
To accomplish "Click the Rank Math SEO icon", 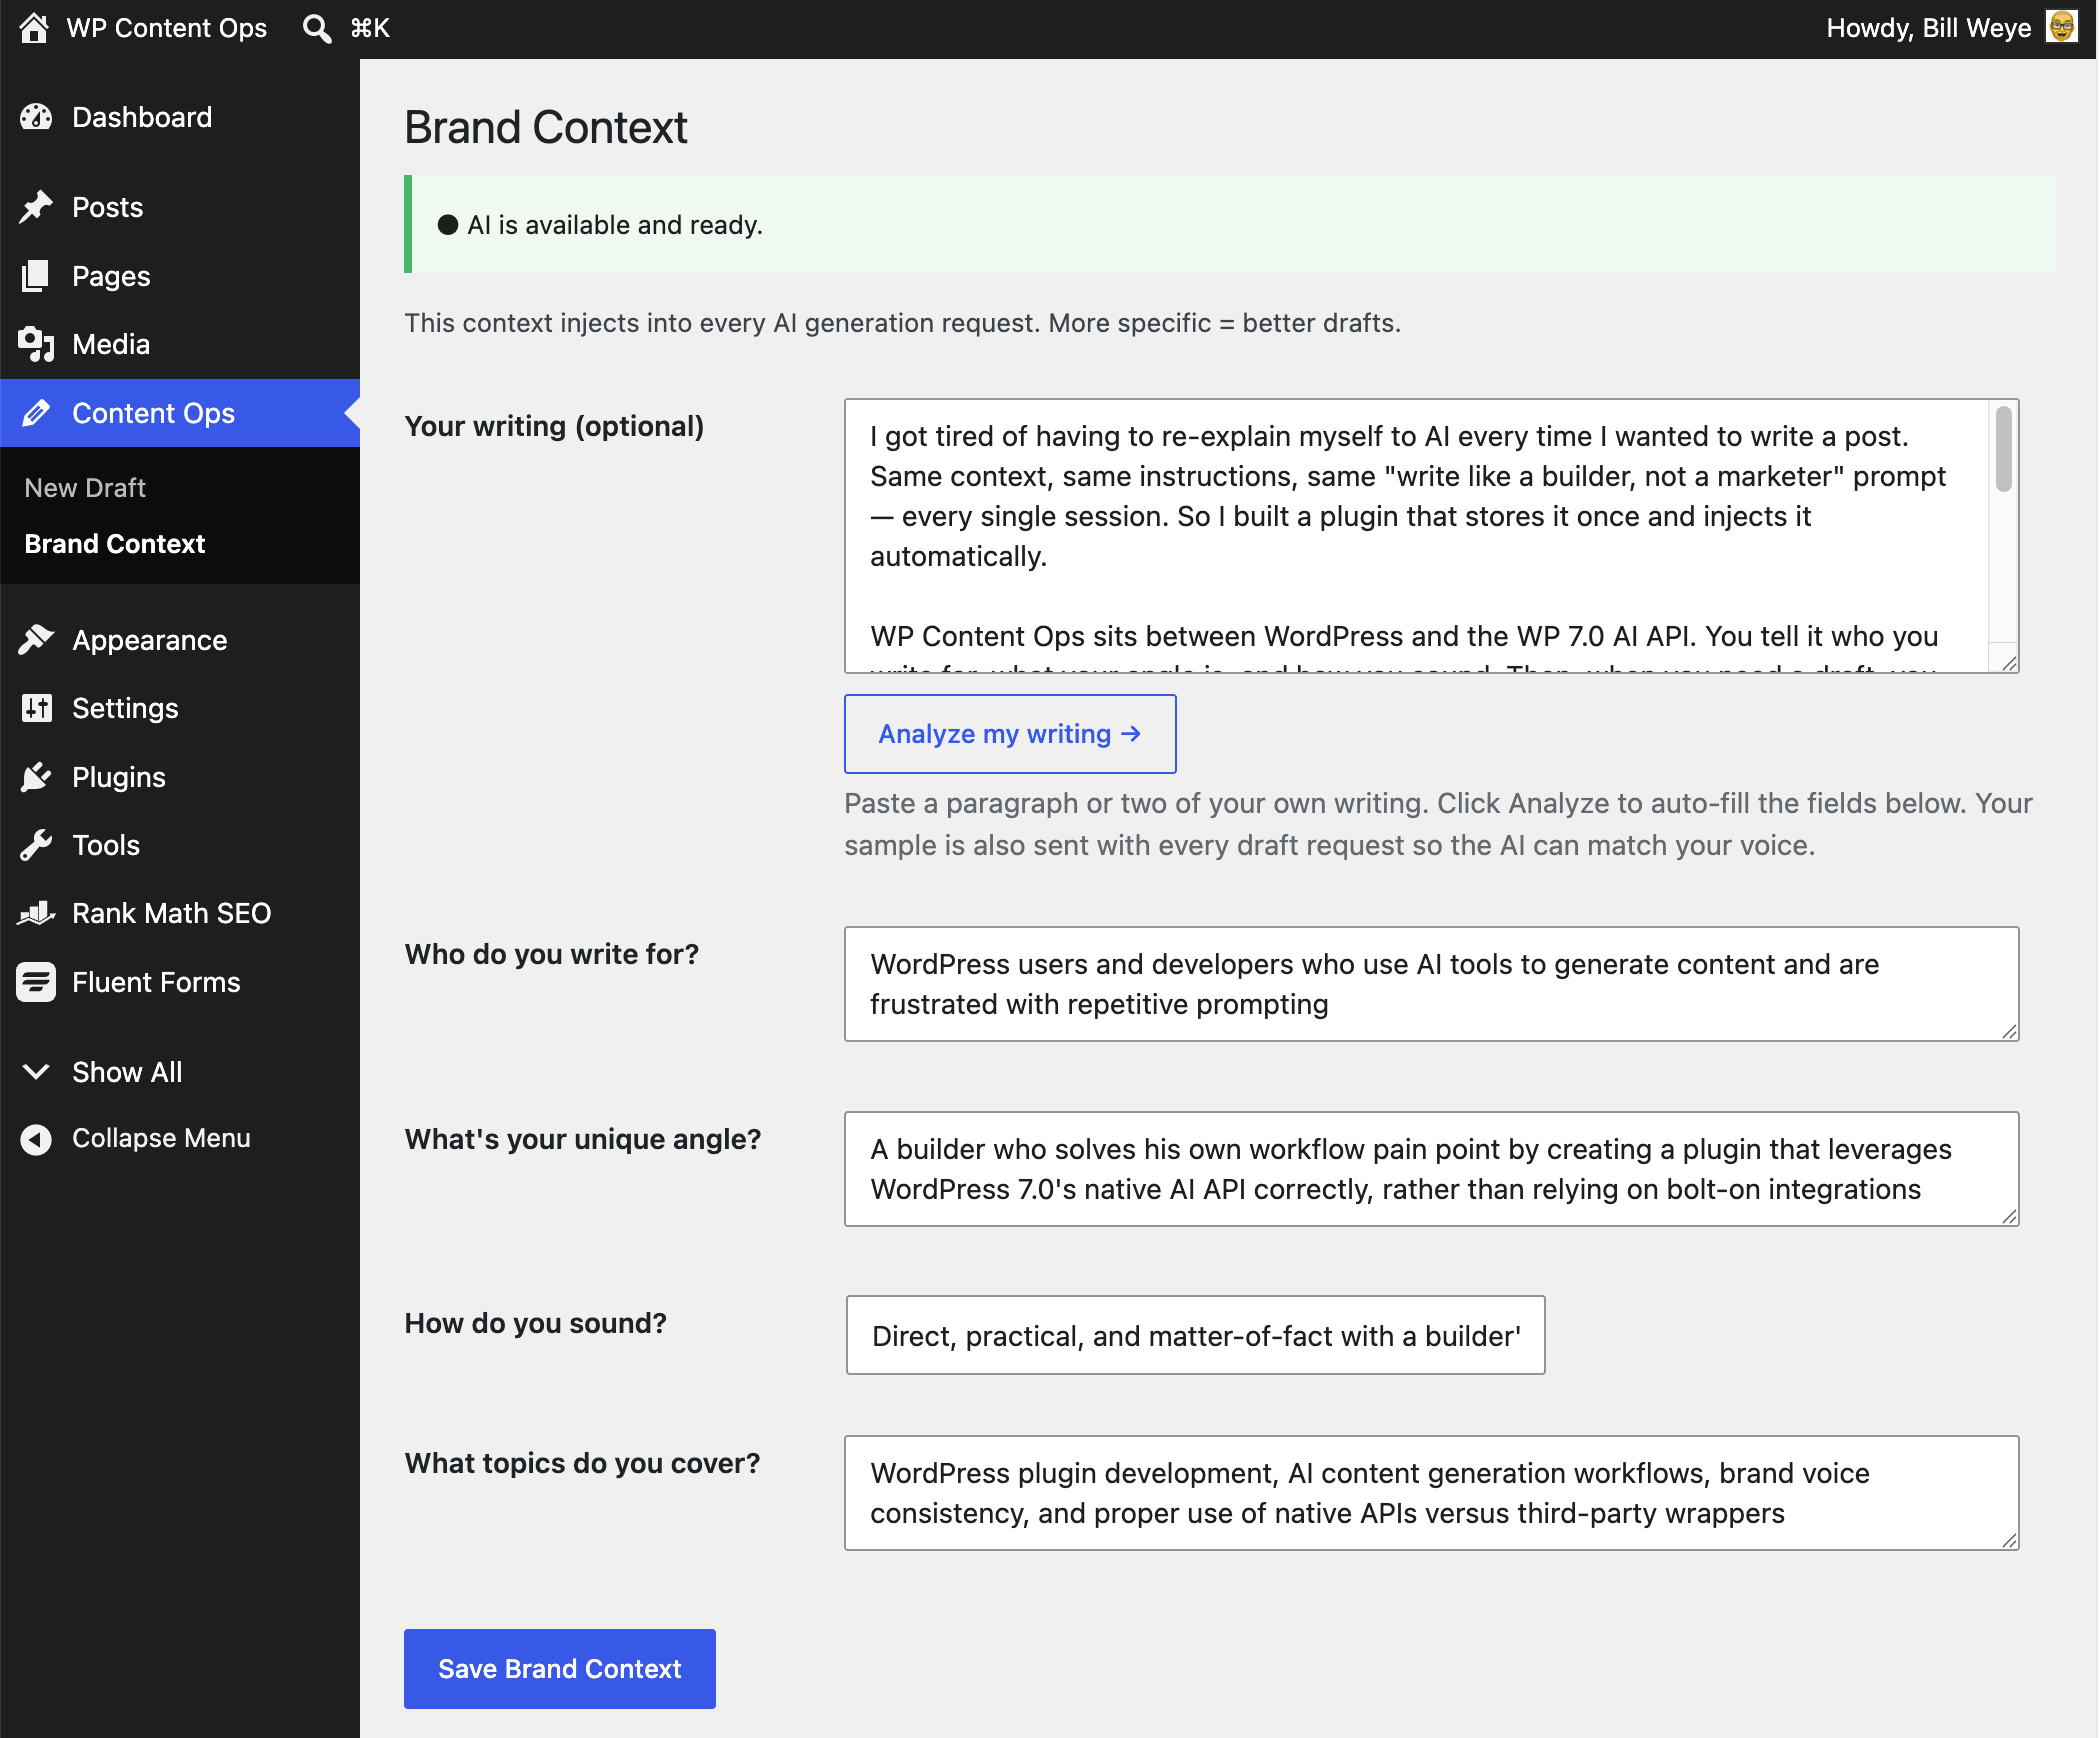I will [x=36, y=913].
